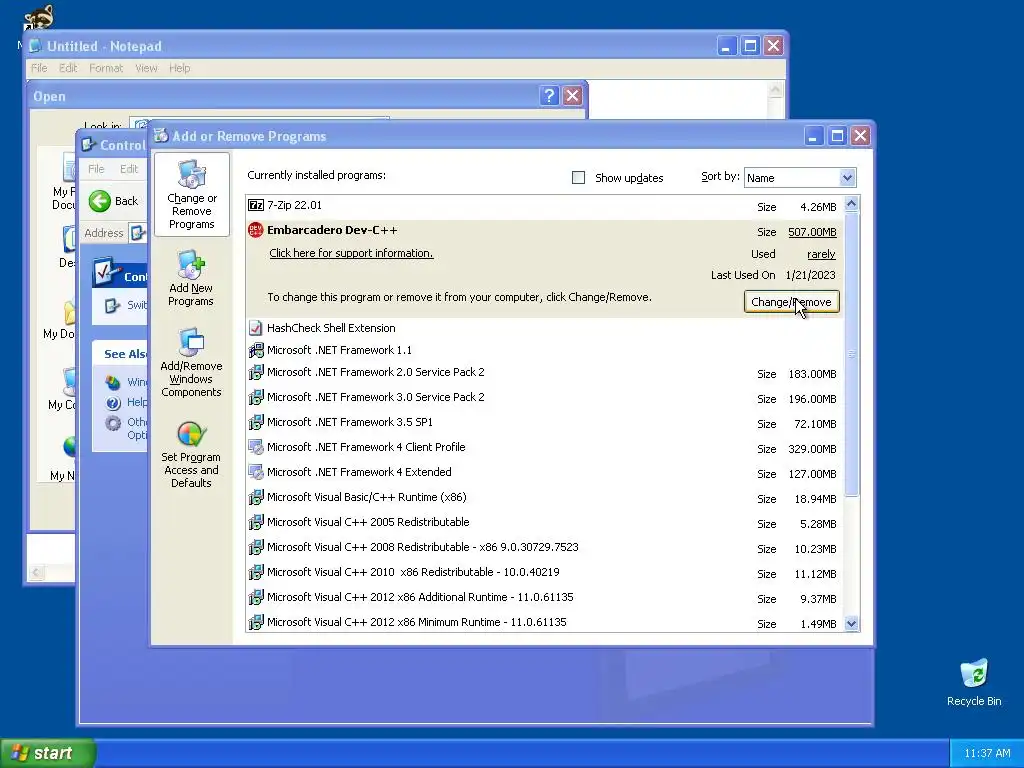Click the Add or Remove Programs title bar icon
The height and width of the screenshot is (768, 1024).
(161, 135)
